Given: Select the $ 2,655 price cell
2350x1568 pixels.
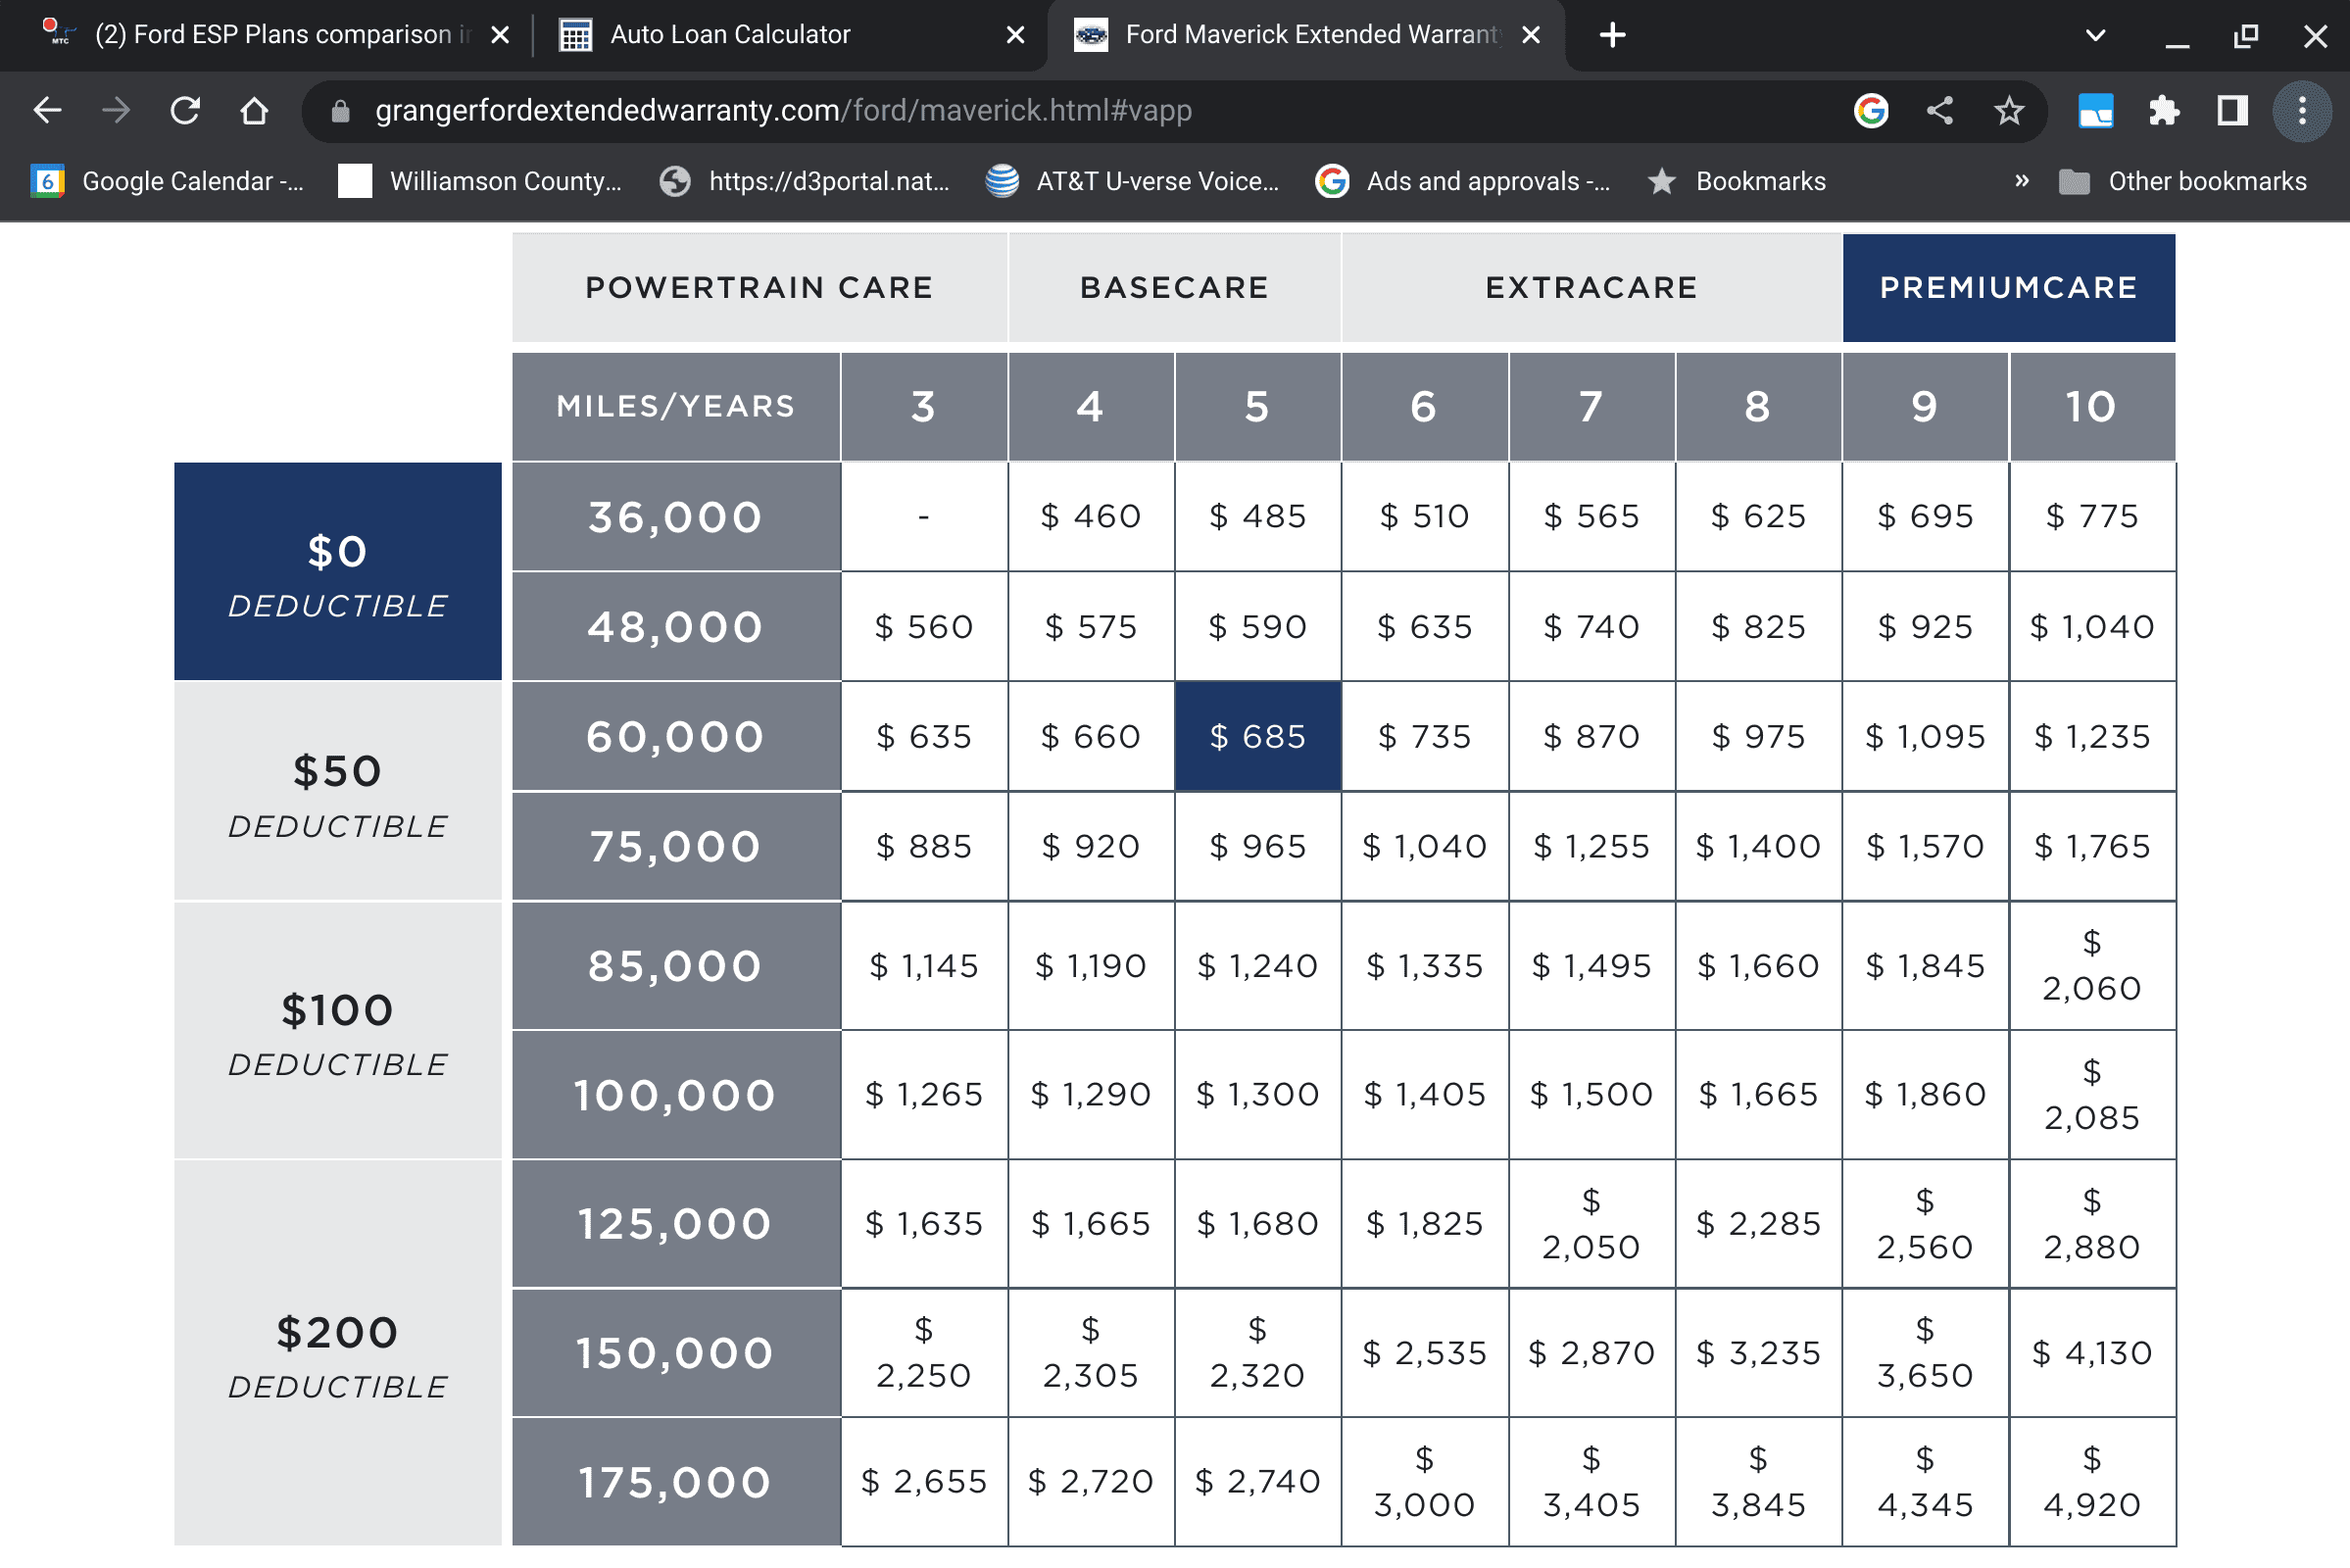Looking at the screenshot, I should point(923,1482).
